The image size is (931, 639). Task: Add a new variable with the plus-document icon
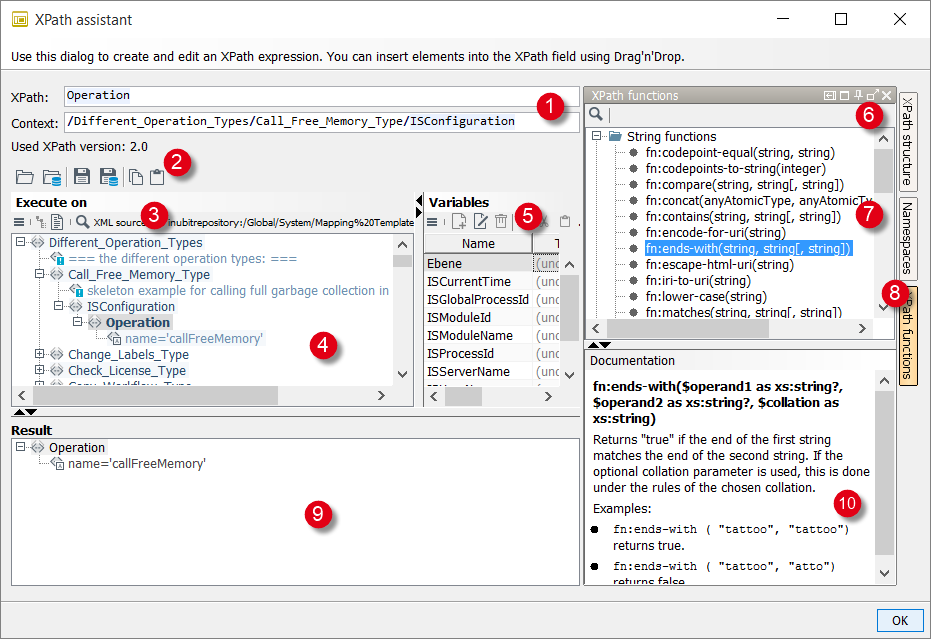pyautogui.click(x=459, y=222)
